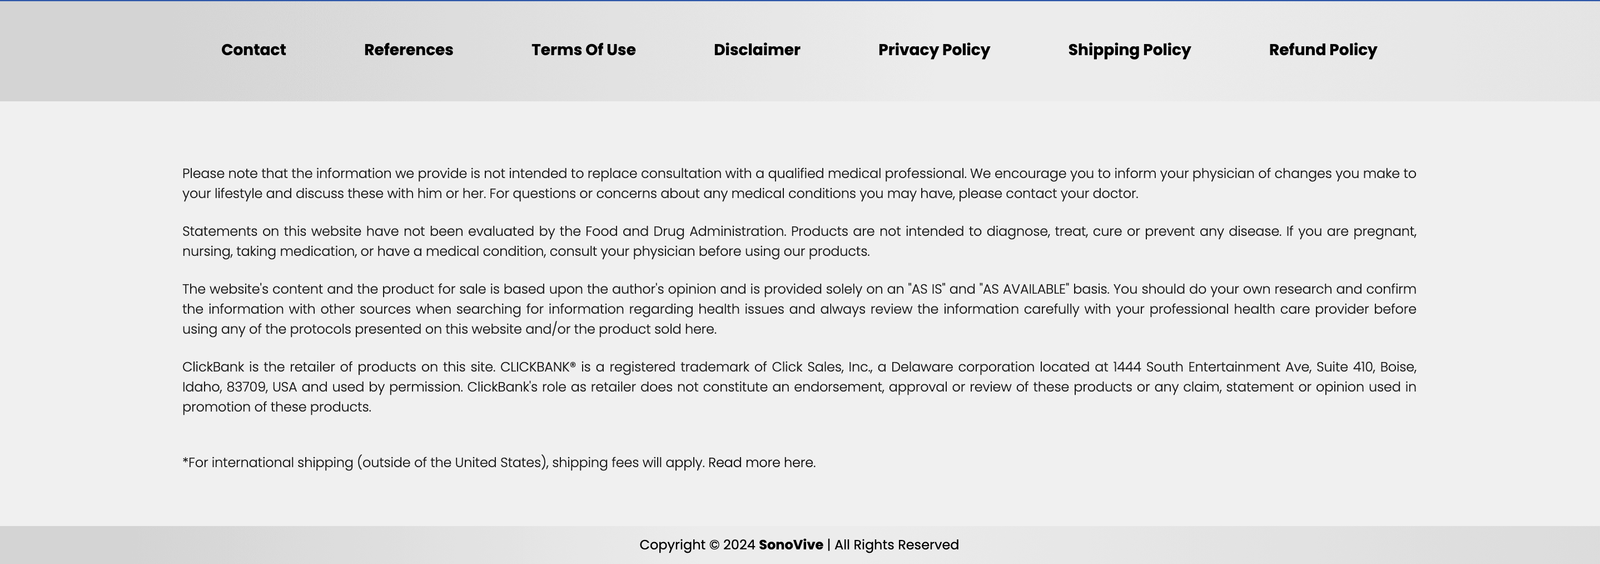Click the "All Rights Reserved" text

tap(896, 545)
